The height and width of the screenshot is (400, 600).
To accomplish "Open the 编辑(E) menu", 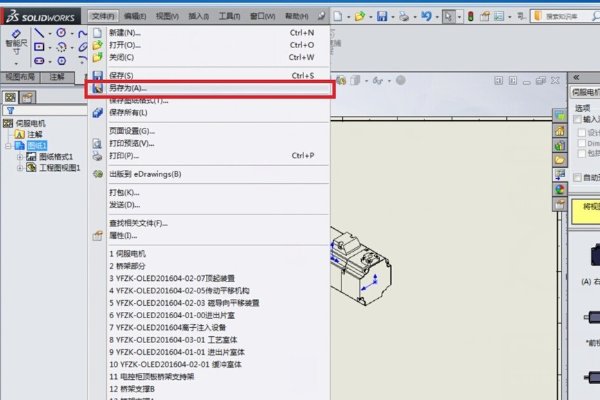I will pos(135,16).
